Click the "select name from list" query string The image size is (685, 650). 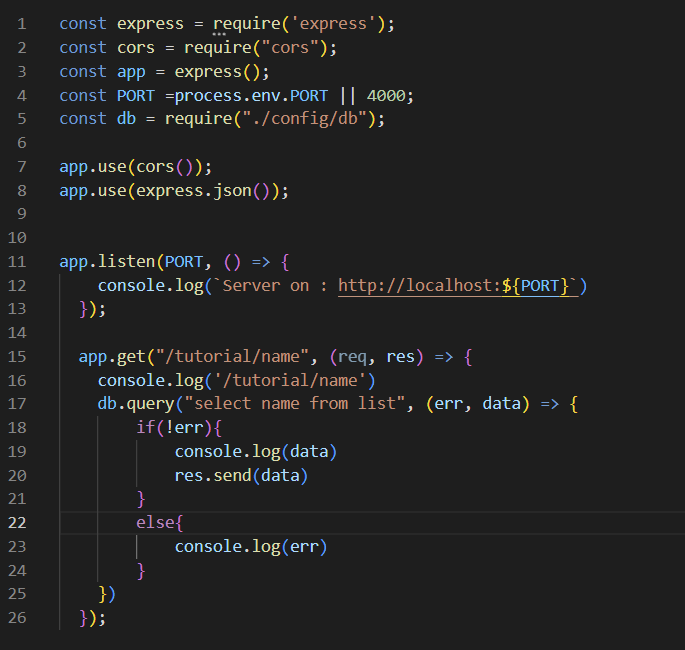point(295,404)
